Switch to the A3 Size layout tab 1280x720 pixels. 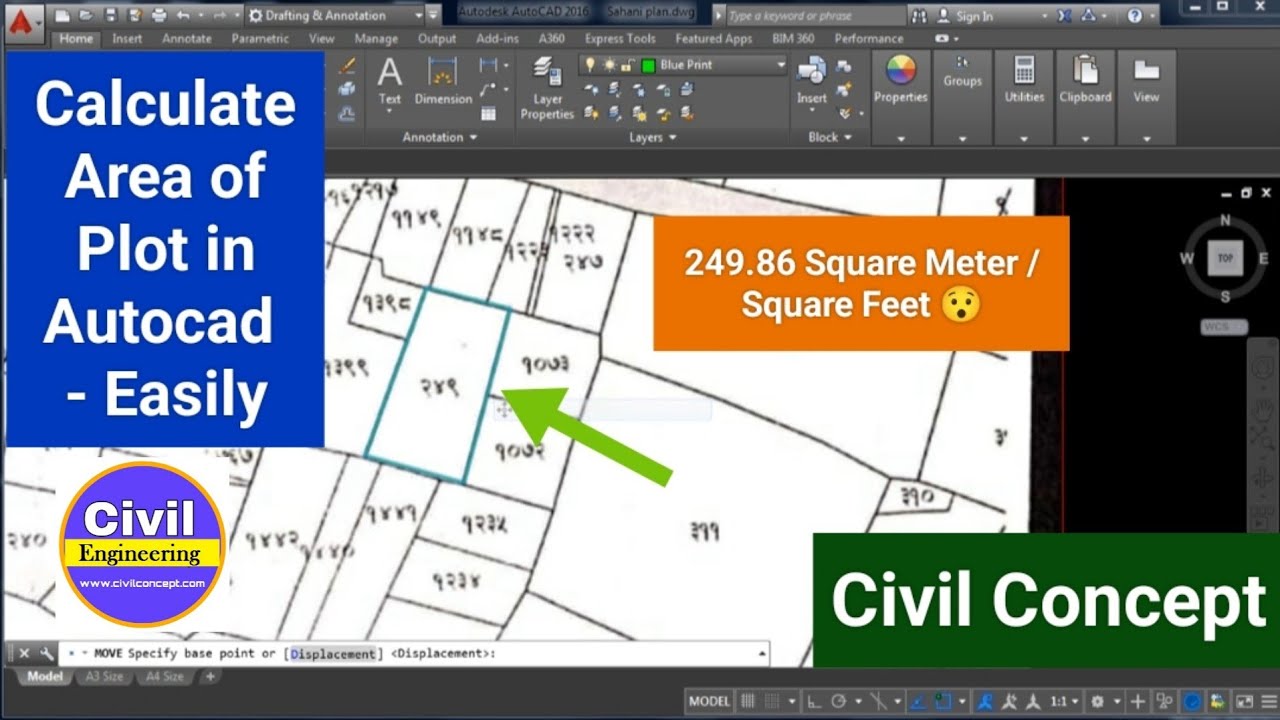(104, 677)
